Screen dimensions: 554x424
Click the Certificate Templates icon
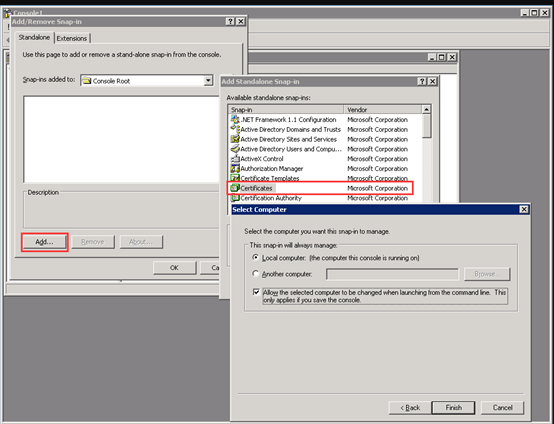coord(235,178)
